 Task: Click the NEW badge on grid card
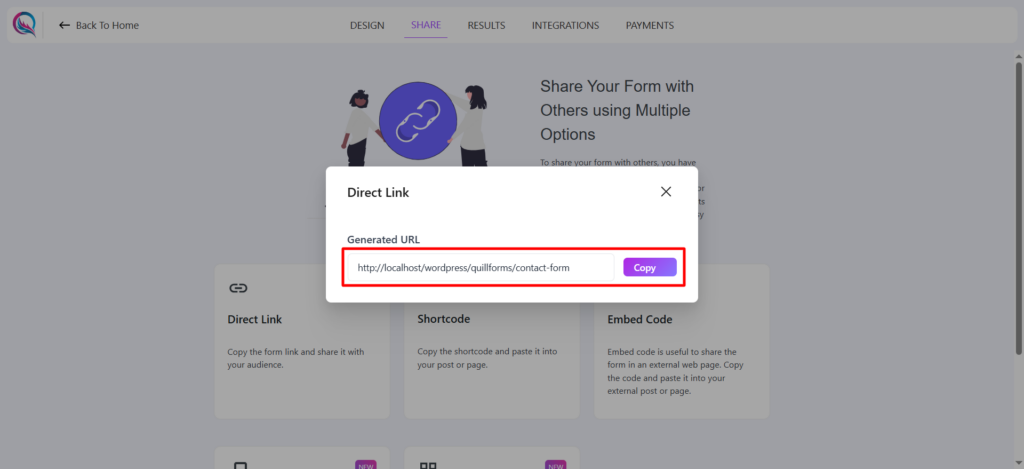click(557, 465)
